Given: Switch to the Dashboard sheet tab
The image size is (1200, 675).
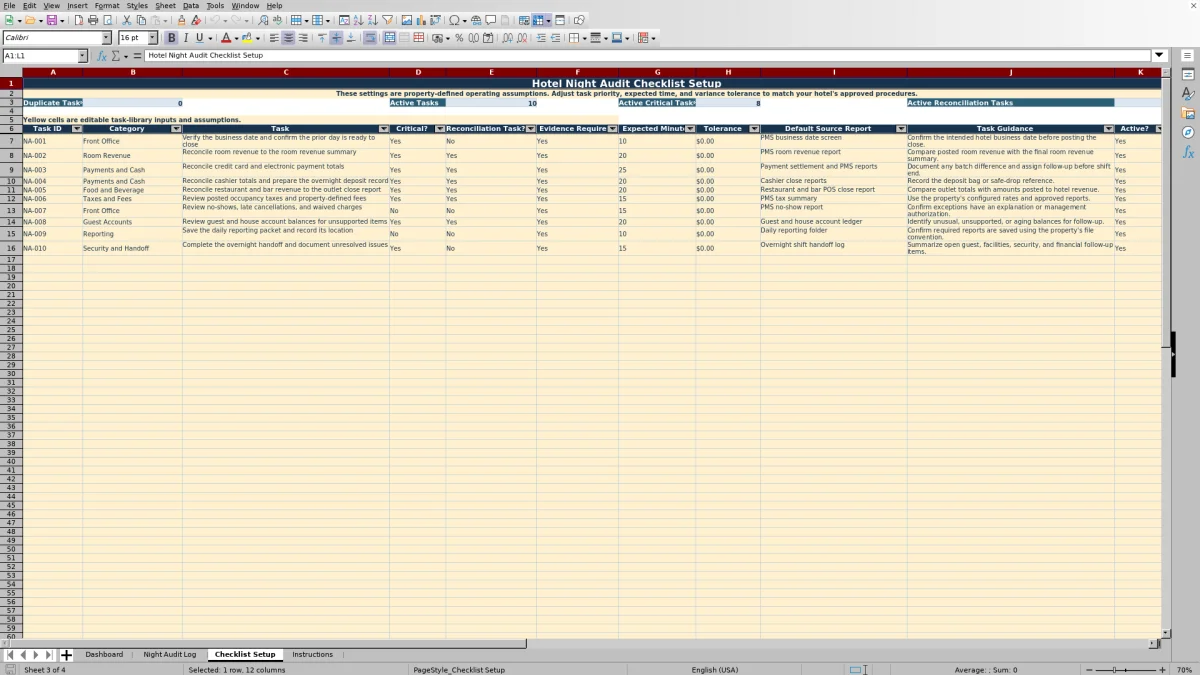Looking at the screenshot, I should coord(104,655).
